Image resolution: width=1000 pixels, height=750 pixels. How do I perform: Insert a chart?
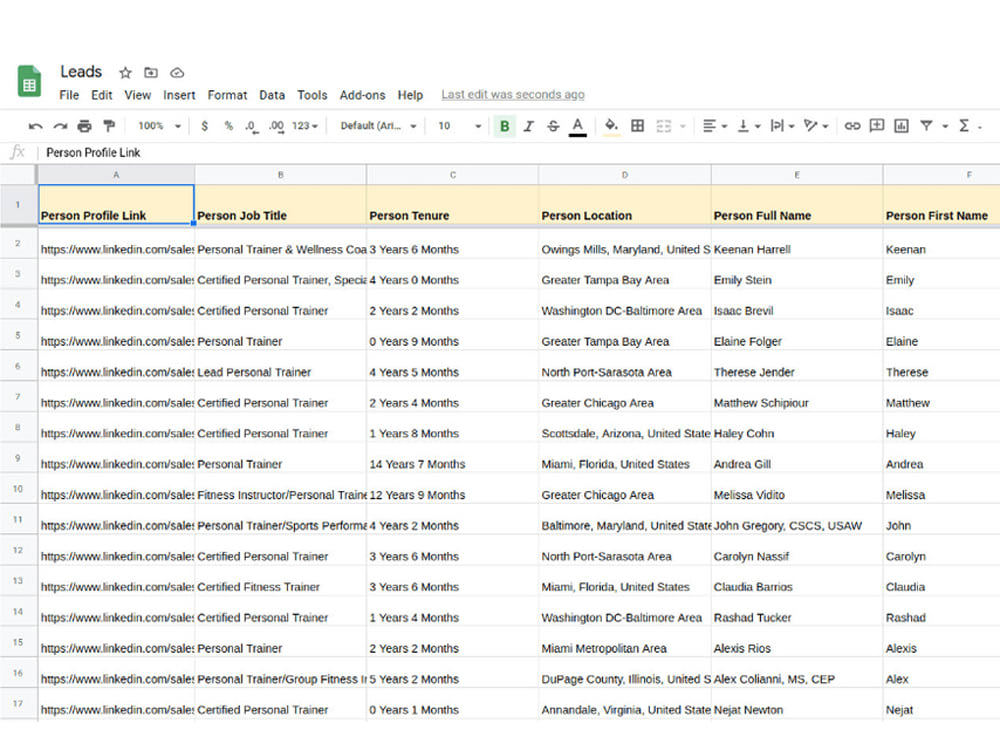[x=901, y=126]
